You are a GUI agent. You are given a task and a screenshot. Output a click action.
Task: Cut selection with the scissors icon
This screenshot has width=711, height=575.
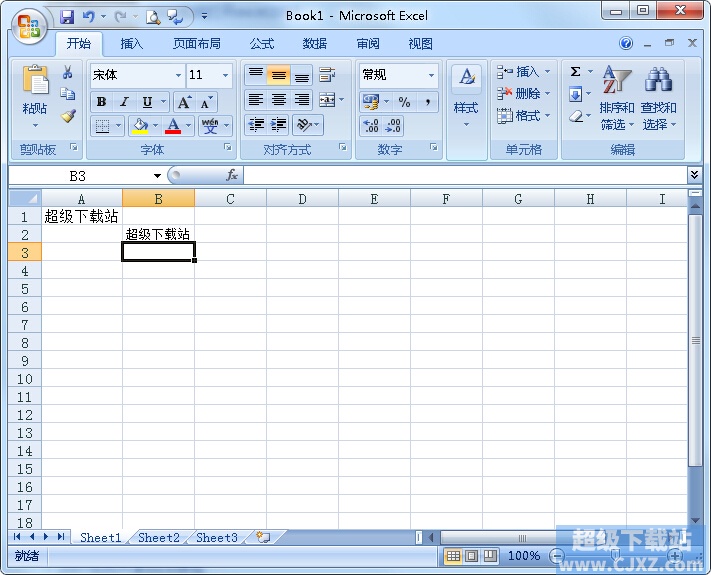[68, 72]
